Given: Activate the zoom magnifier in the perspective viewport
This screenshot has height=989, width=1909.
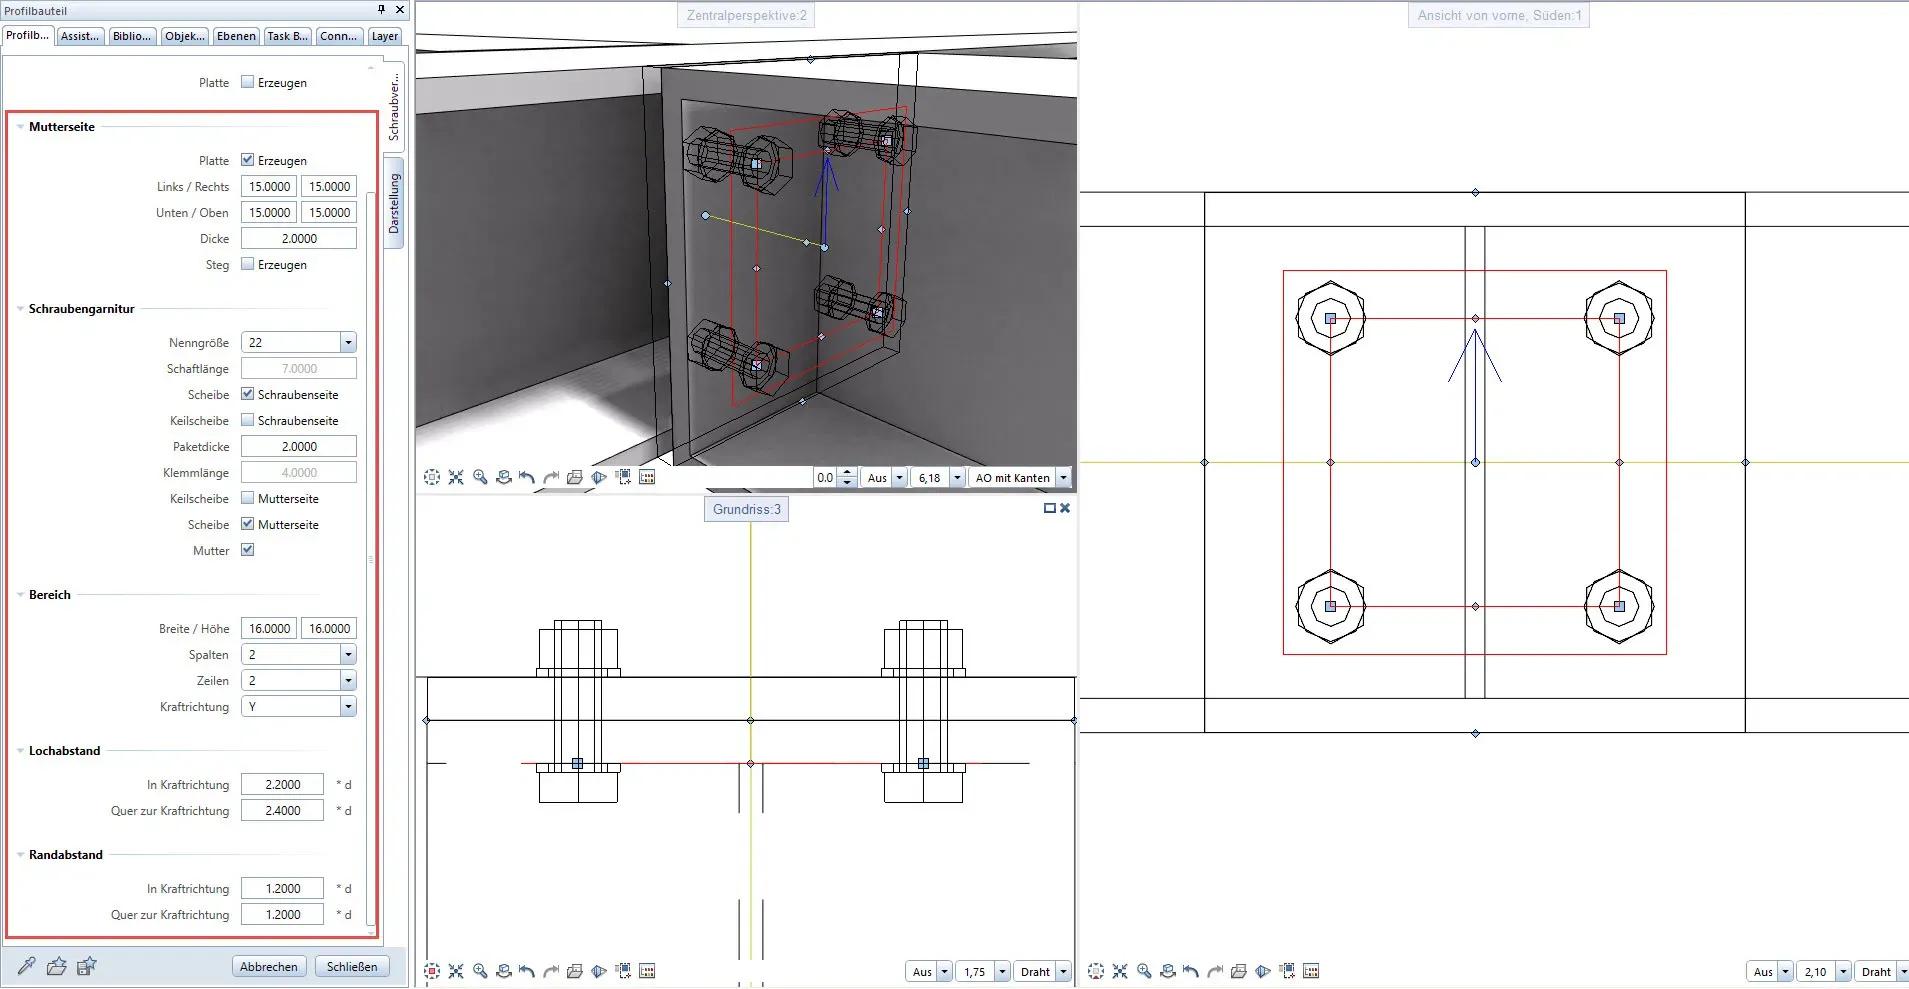Looking at the screenshot, I should point(481,477).
